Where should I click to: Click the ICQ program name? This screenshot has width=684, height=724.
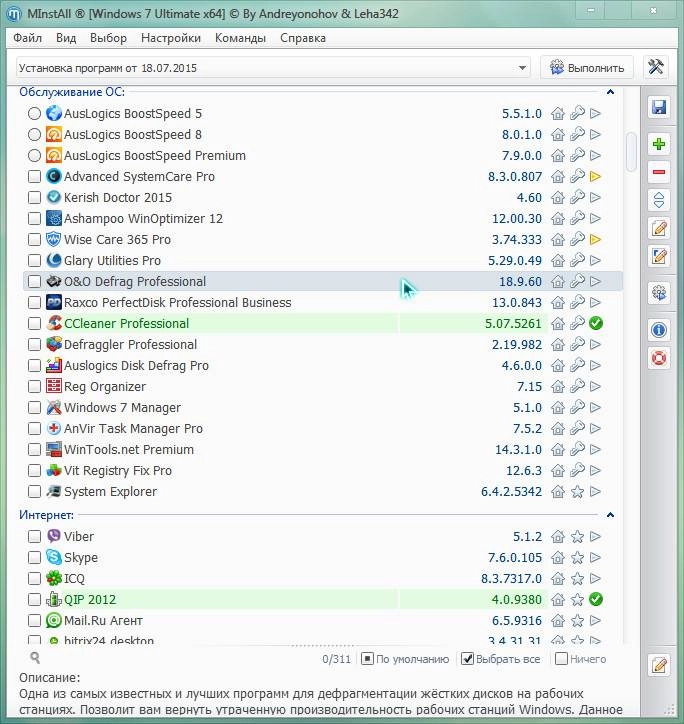(74, 579)
